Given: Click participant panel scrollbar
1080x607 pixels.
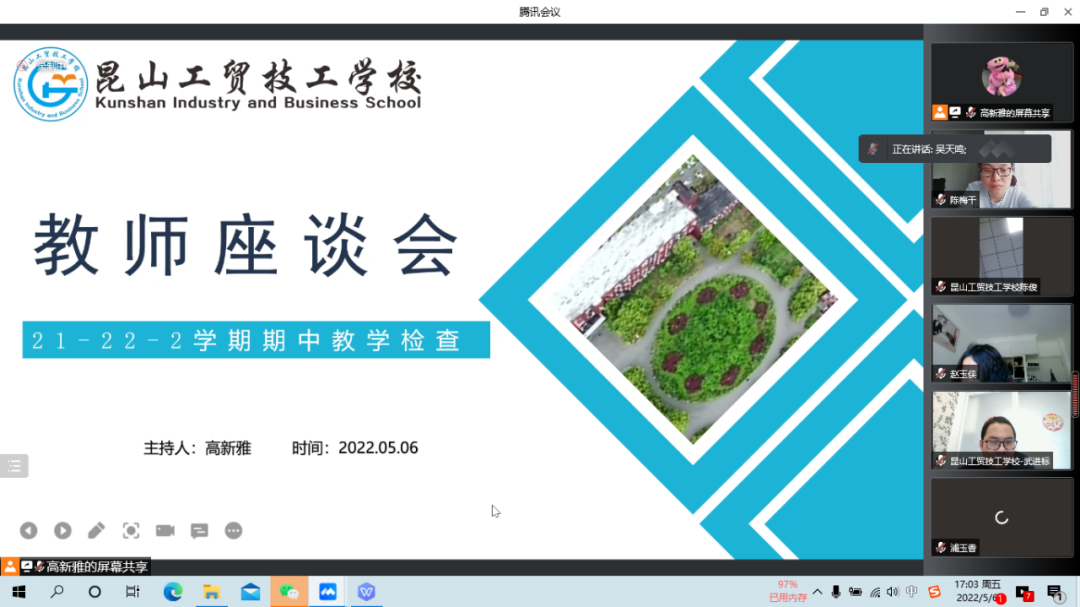Looking at the screenshot, I should 1076,393.
